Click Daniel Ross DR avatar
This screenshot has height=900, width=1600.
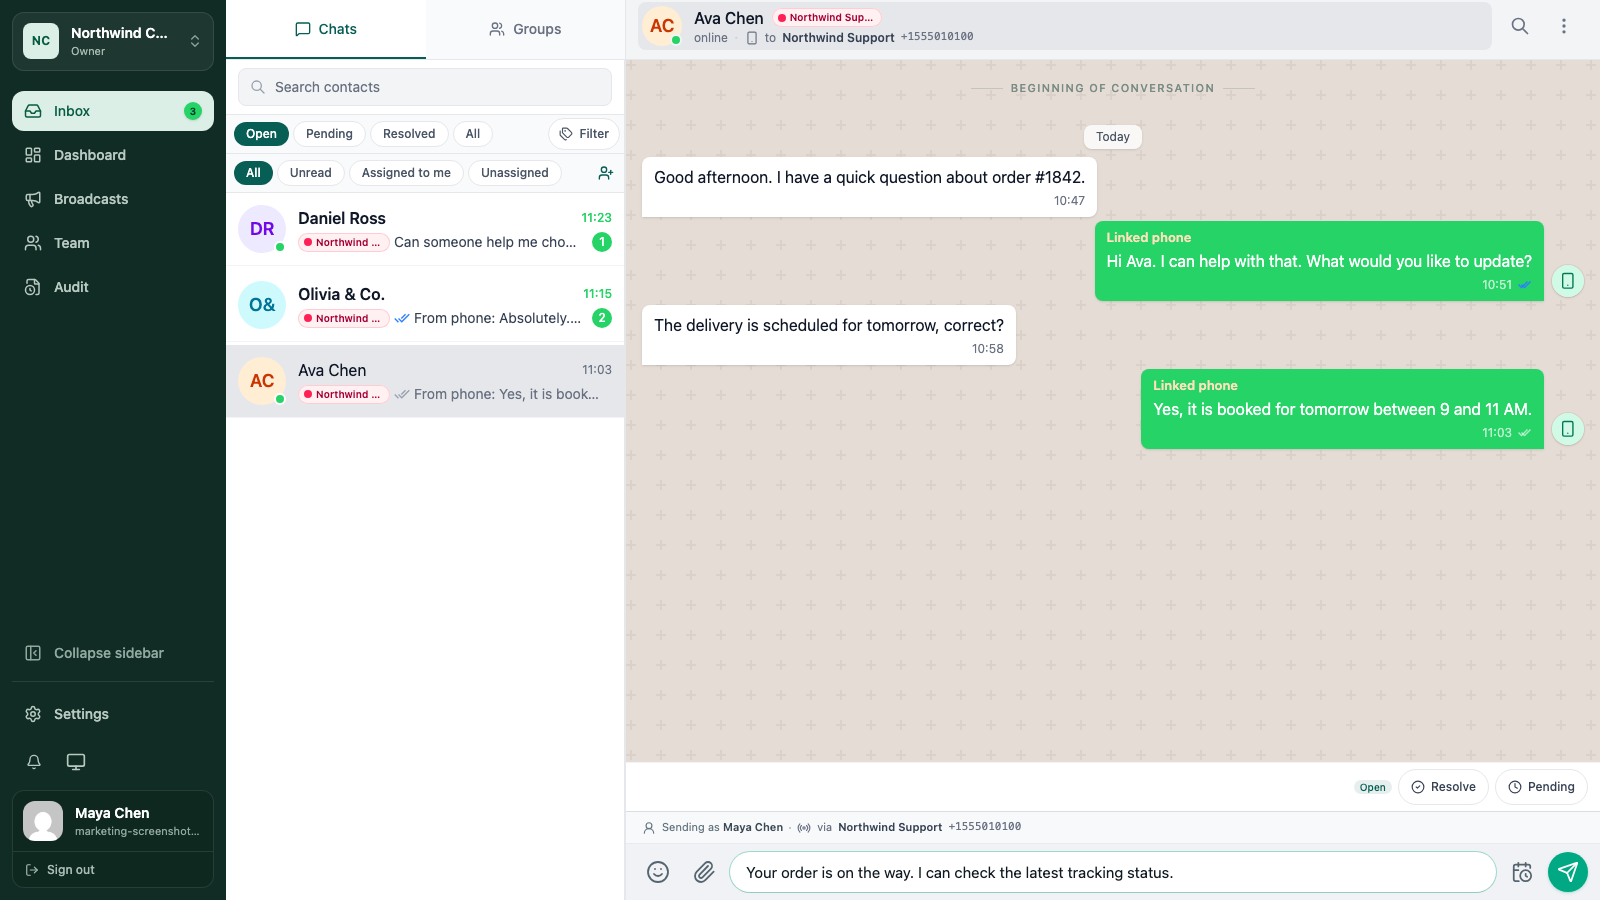pos(262,229)
